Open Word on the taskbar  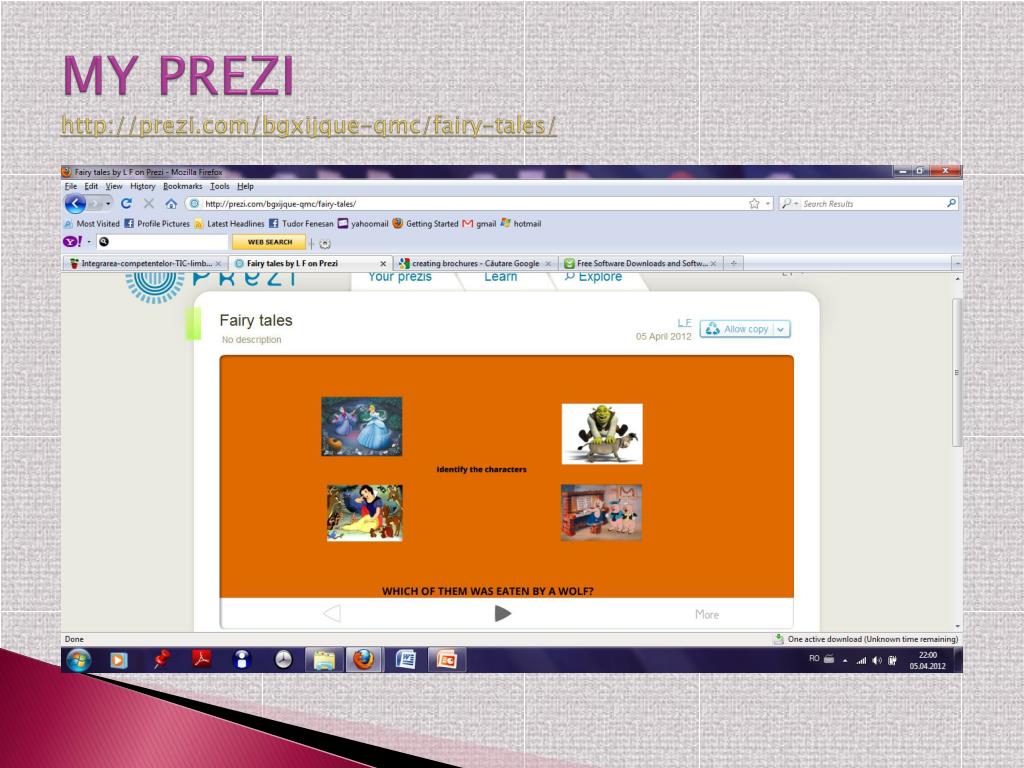click(x=406, y=660)
